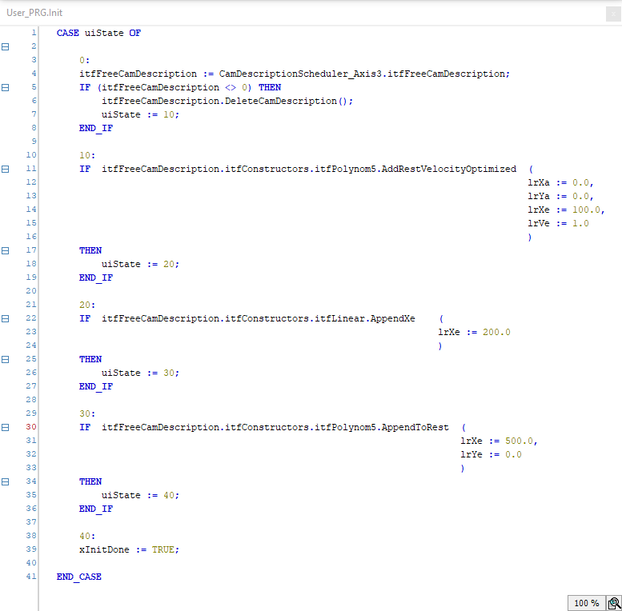The height and width of the screenshot is (611, 622).
Task: Click CamDescriptionScheduler_Axis3 in the assignment line
Action: pyautogui.click(x=287, y=74)
